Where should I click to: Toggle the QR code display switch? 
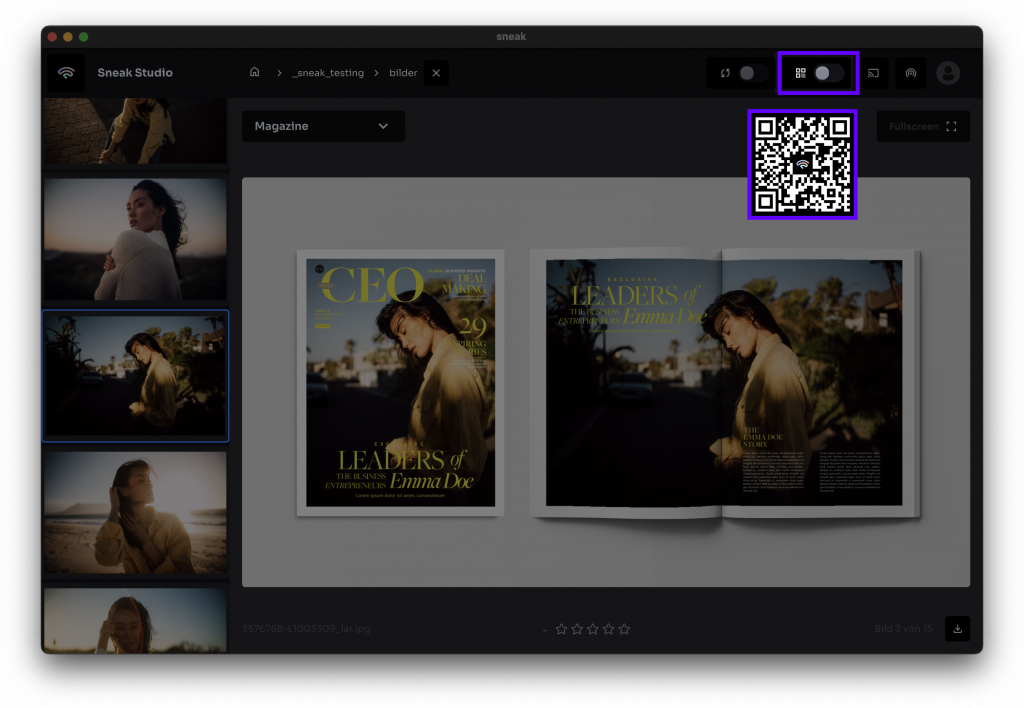coord(828,73)
